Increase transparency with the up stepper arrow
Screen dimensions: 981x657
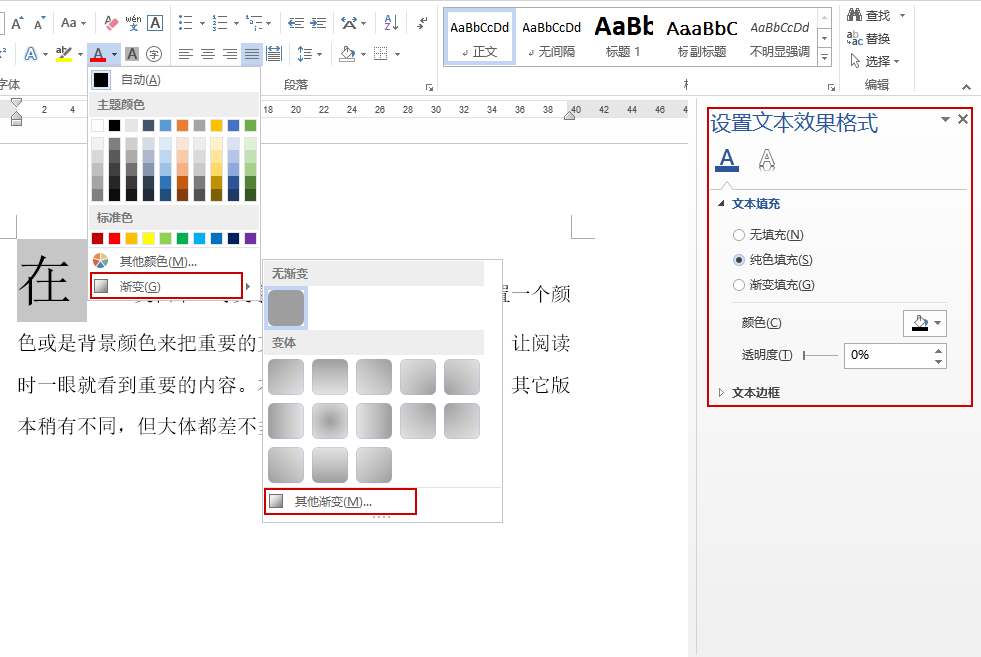pos(938,350)
